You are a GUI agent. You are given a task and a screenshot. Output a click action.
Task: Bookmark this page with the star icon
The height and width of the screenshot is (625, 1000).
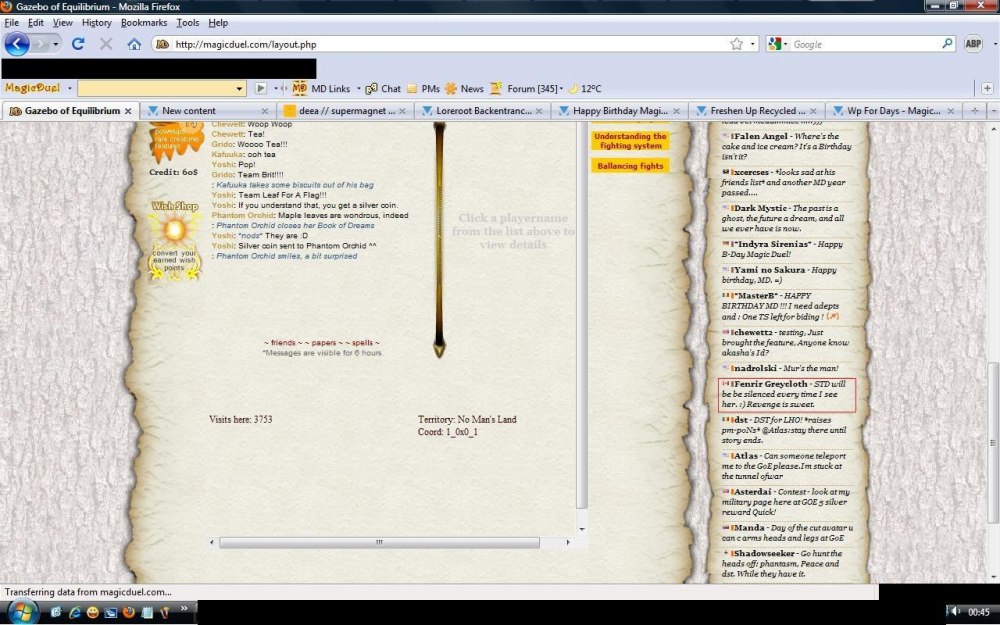point(737,44)
